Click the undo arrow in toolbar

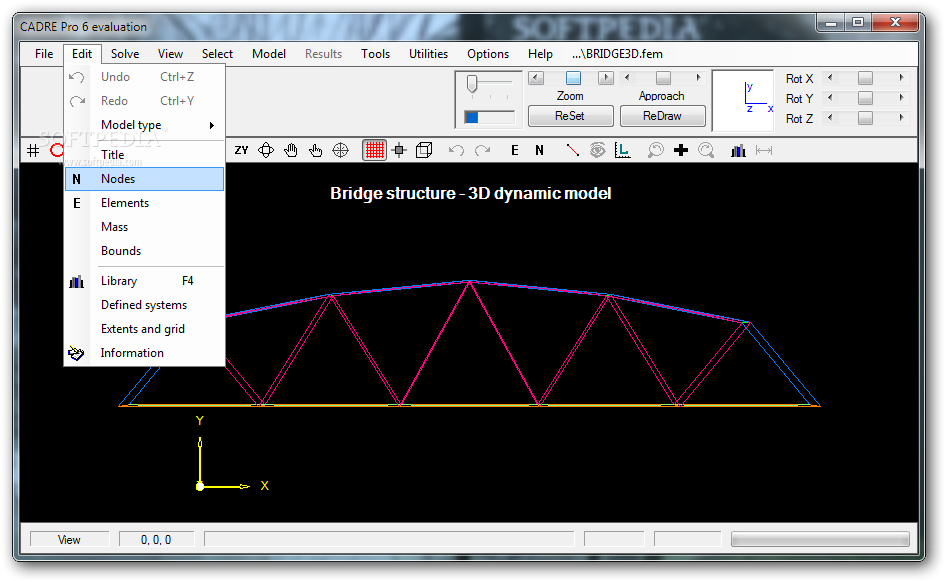point(456,150)
